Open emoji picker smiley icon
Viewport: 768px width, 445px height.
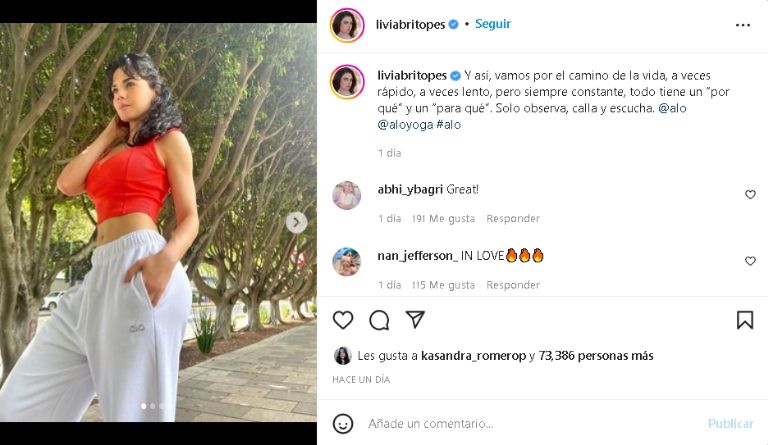tap(343, 423)
